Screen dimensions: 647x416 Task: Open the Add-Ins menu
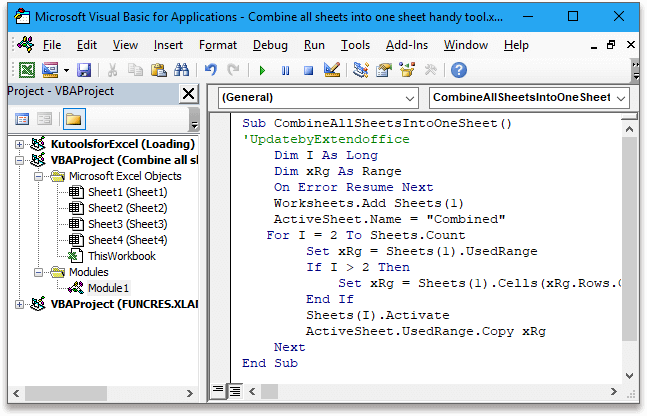pos(407,45)
